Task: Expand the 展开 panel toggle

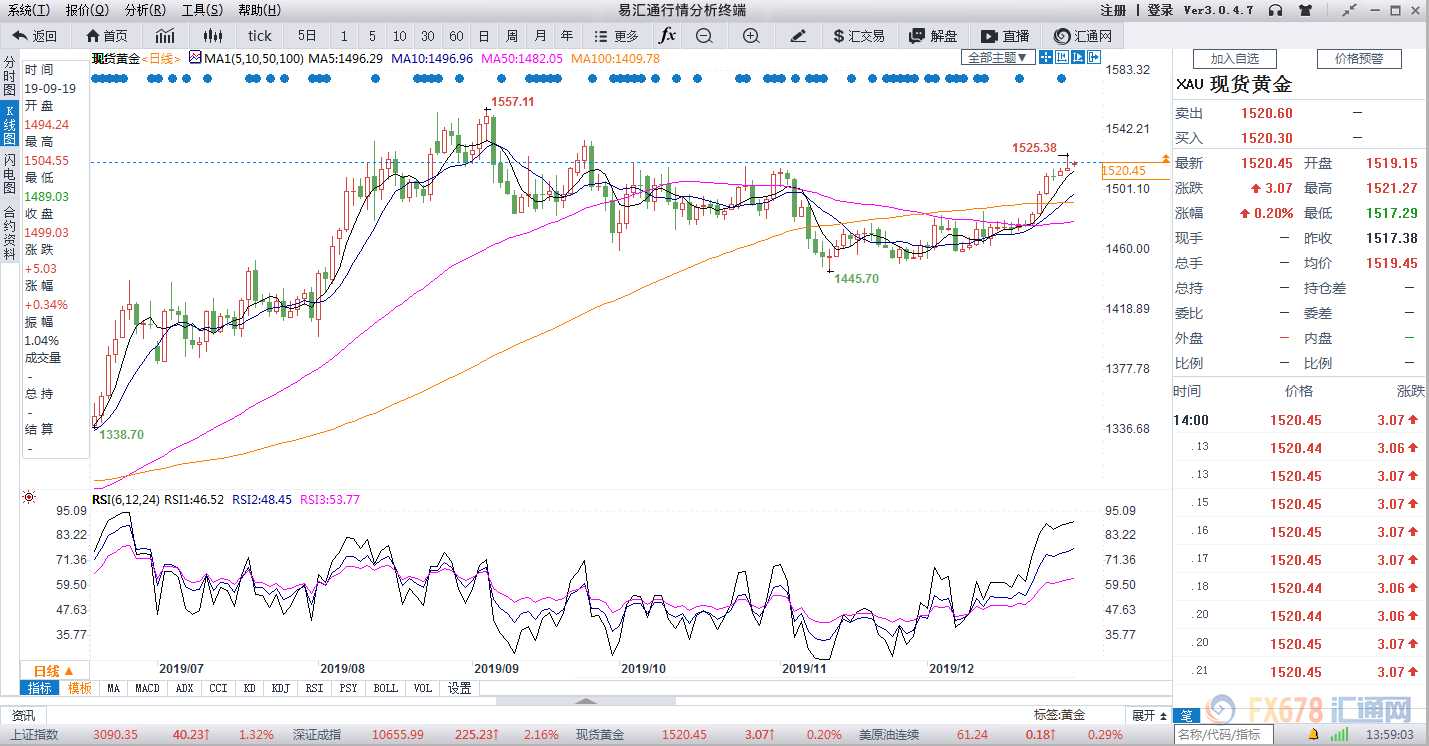Action: [1149, 715]
